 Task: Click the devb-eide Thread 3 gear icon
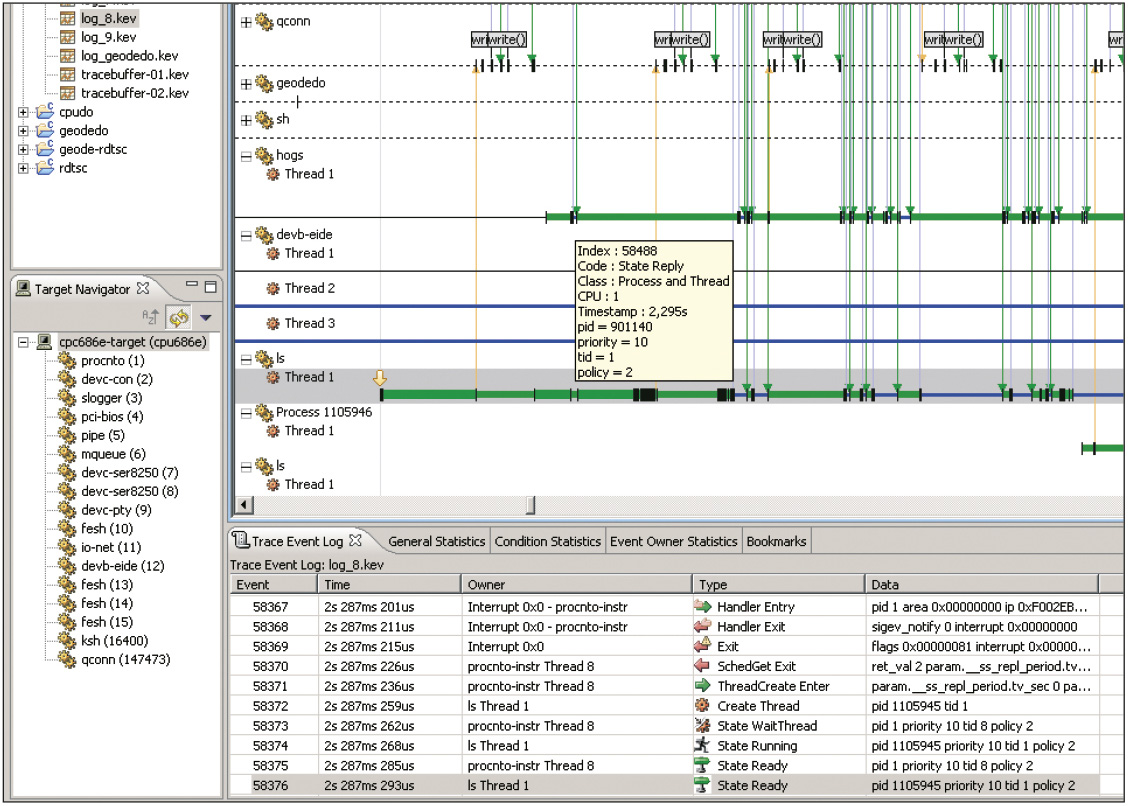[x=273, y=324]
